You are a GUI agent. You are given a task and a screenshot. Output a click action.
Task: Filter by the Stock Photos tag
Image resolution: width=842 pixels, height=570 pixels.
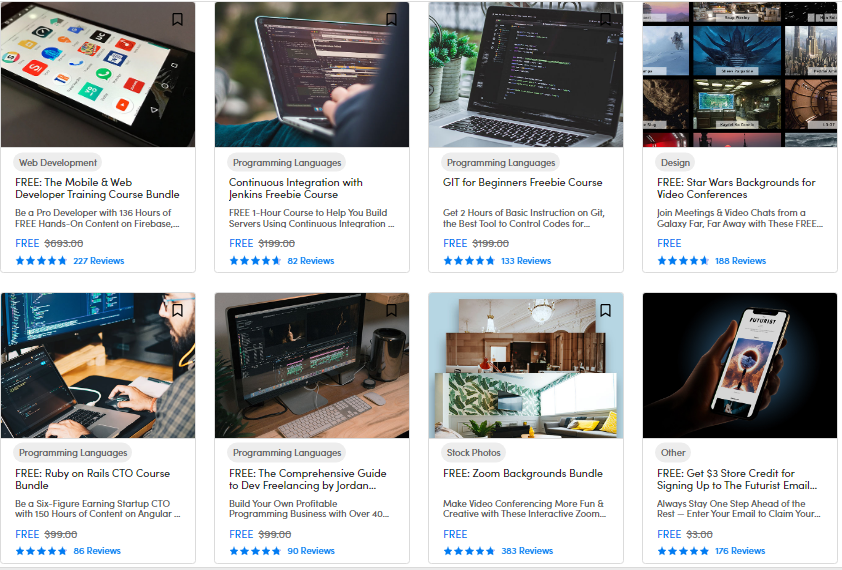pyautogui.click(x=472, y=453)
